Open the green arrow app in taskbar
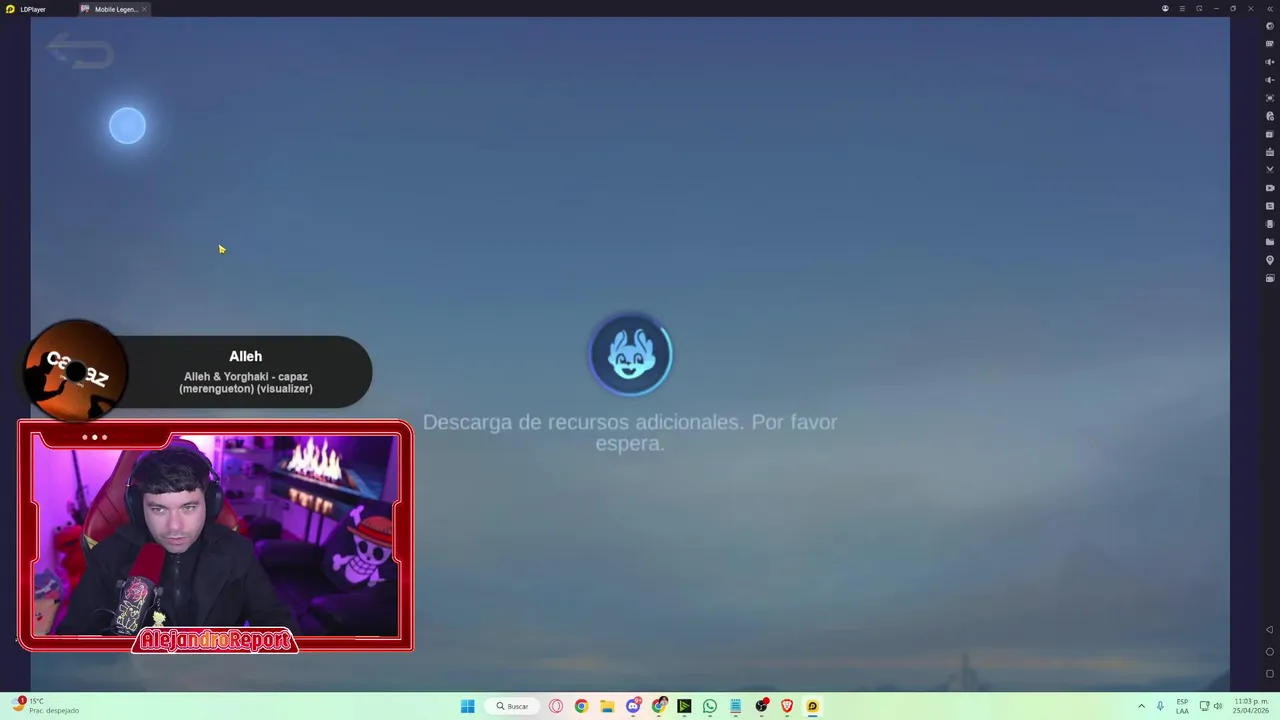The width and height of the screenshot is (1280, 720). point(684,706)
